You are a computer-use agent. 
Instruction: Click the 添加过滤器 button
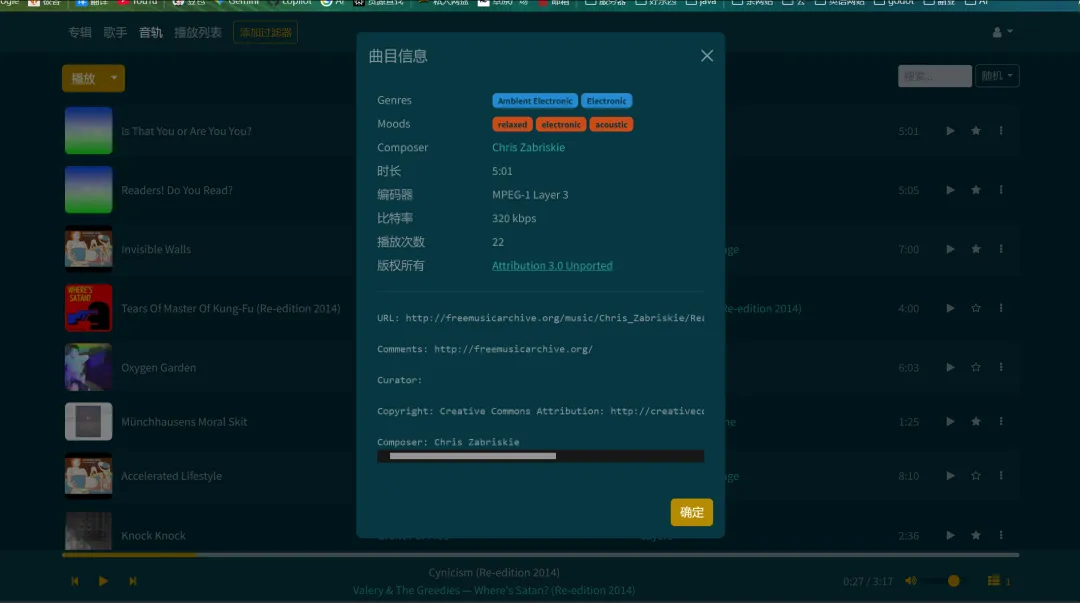265,32
